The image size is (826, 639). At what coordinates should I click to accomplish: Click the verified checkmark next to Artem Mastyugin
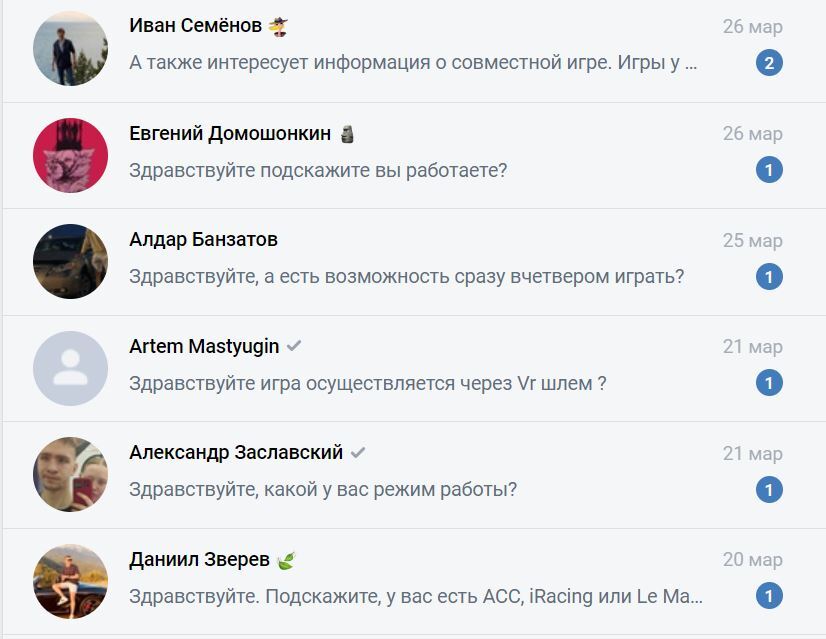(294, 347)
